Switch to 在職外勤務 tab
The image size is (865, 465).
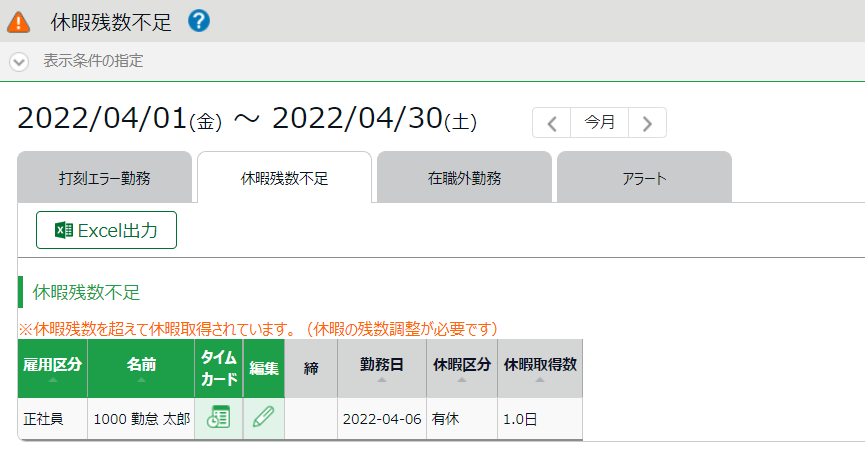pyautogui.click(x=464, y=177)
